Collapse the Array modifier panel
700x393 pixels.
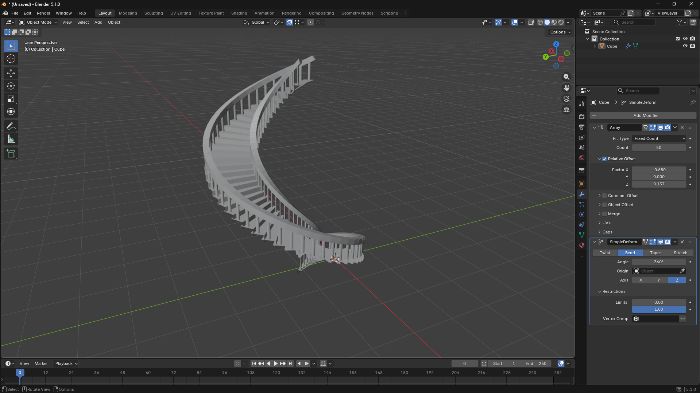tap(595, 128)
